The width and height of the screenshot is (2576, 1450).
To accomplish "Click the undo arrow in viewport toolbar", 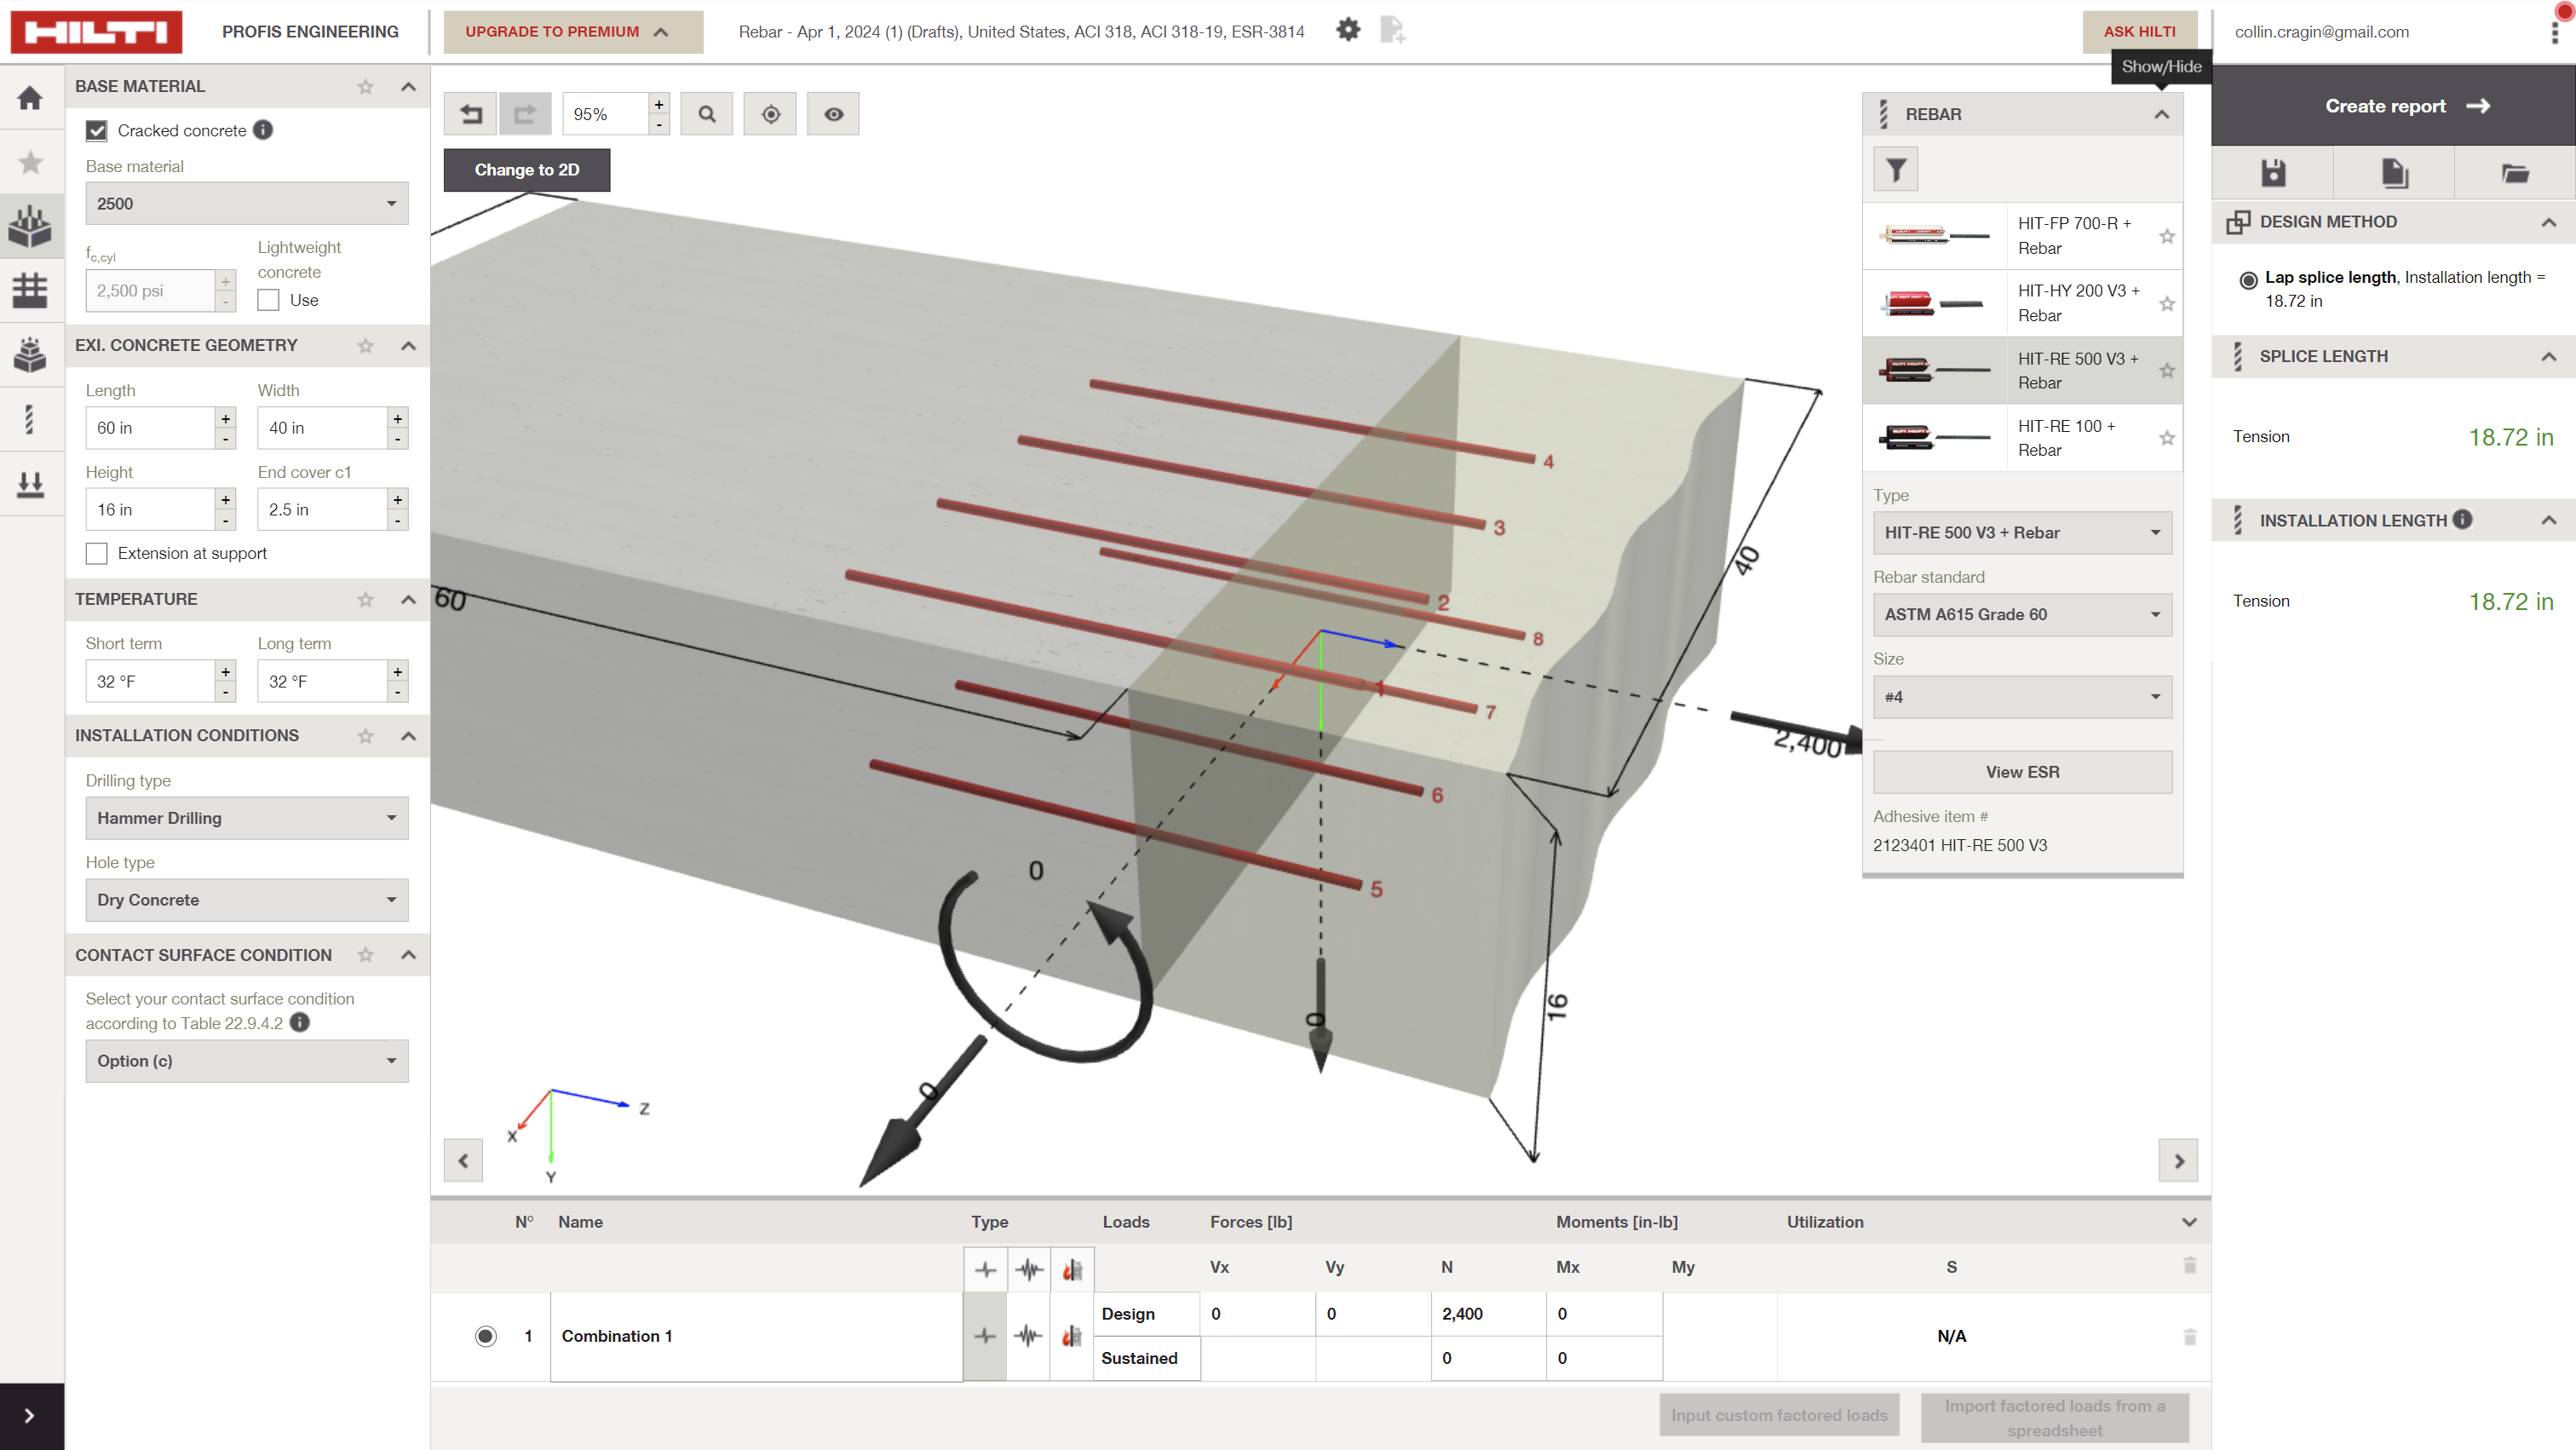I will pos(471,114).
